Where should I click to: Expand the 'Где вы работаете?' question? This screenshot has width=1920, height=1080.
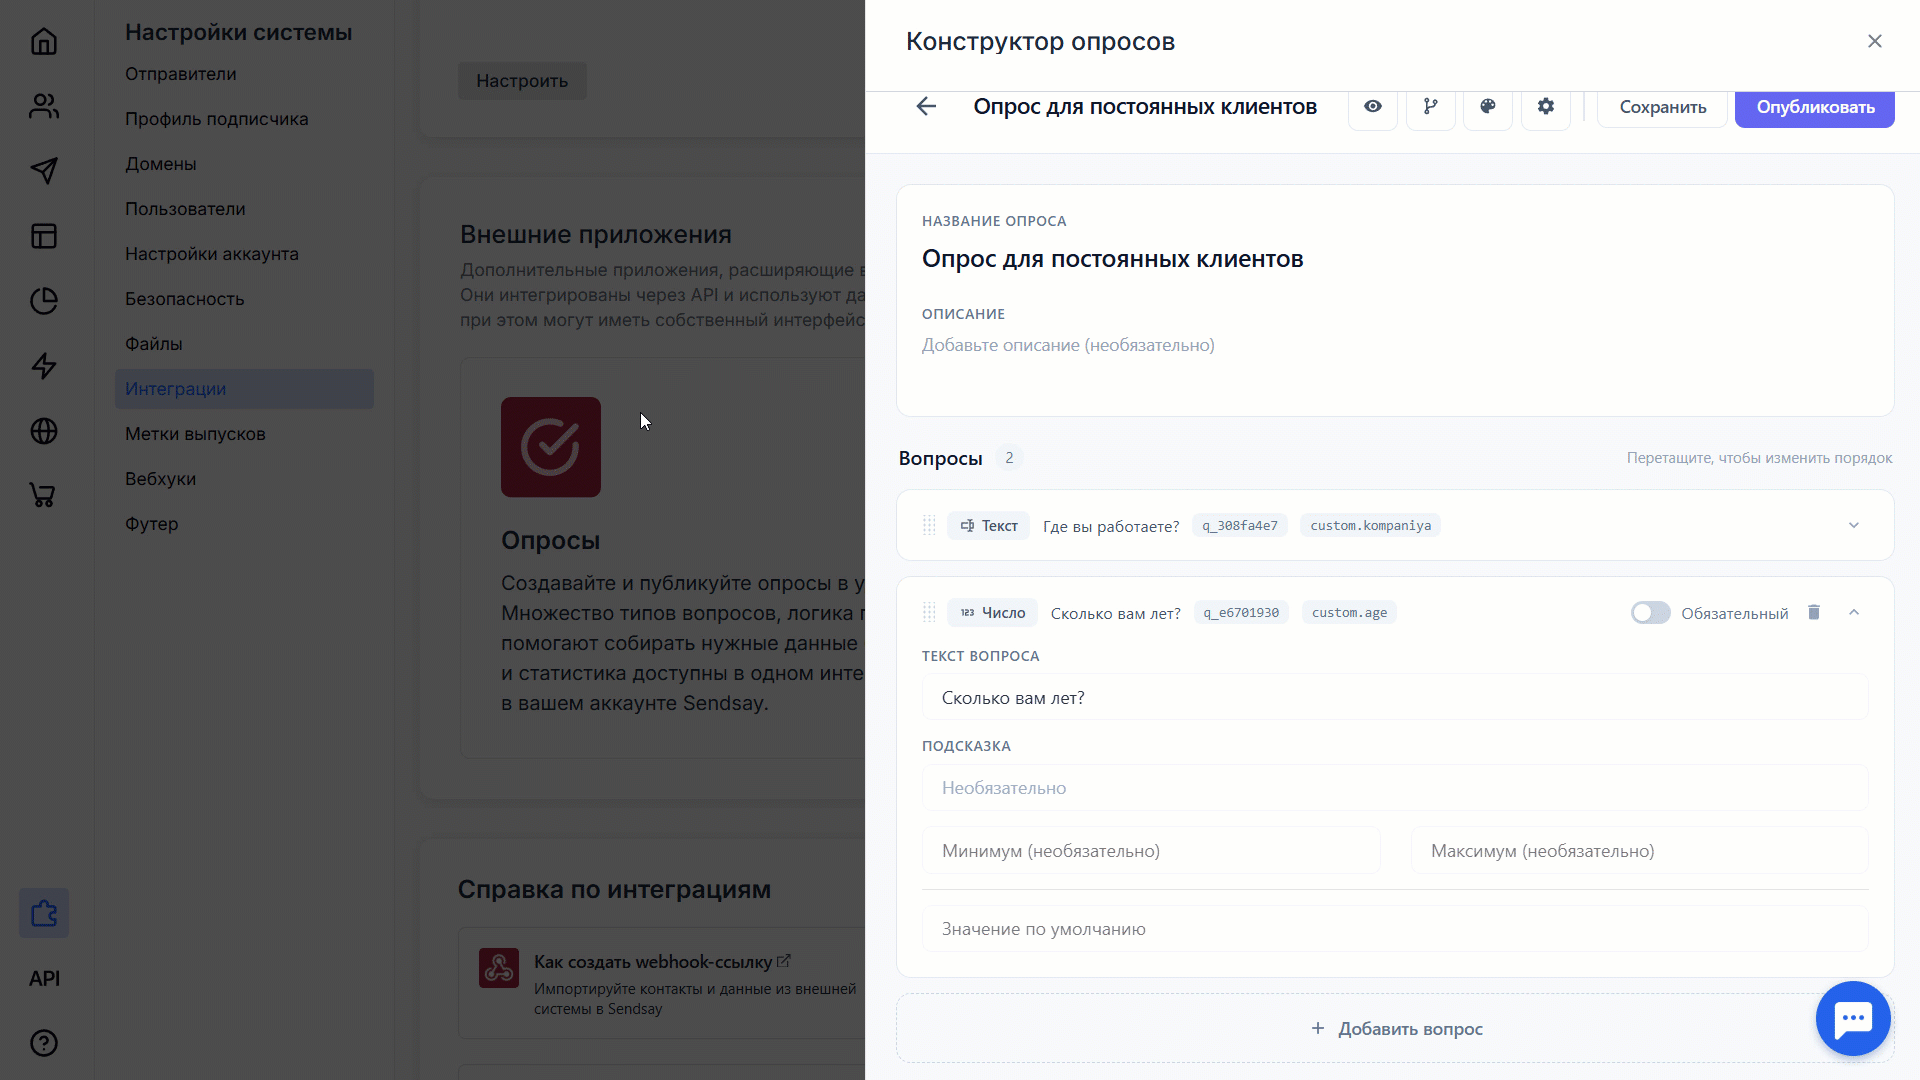click(x=1854, y=525)
